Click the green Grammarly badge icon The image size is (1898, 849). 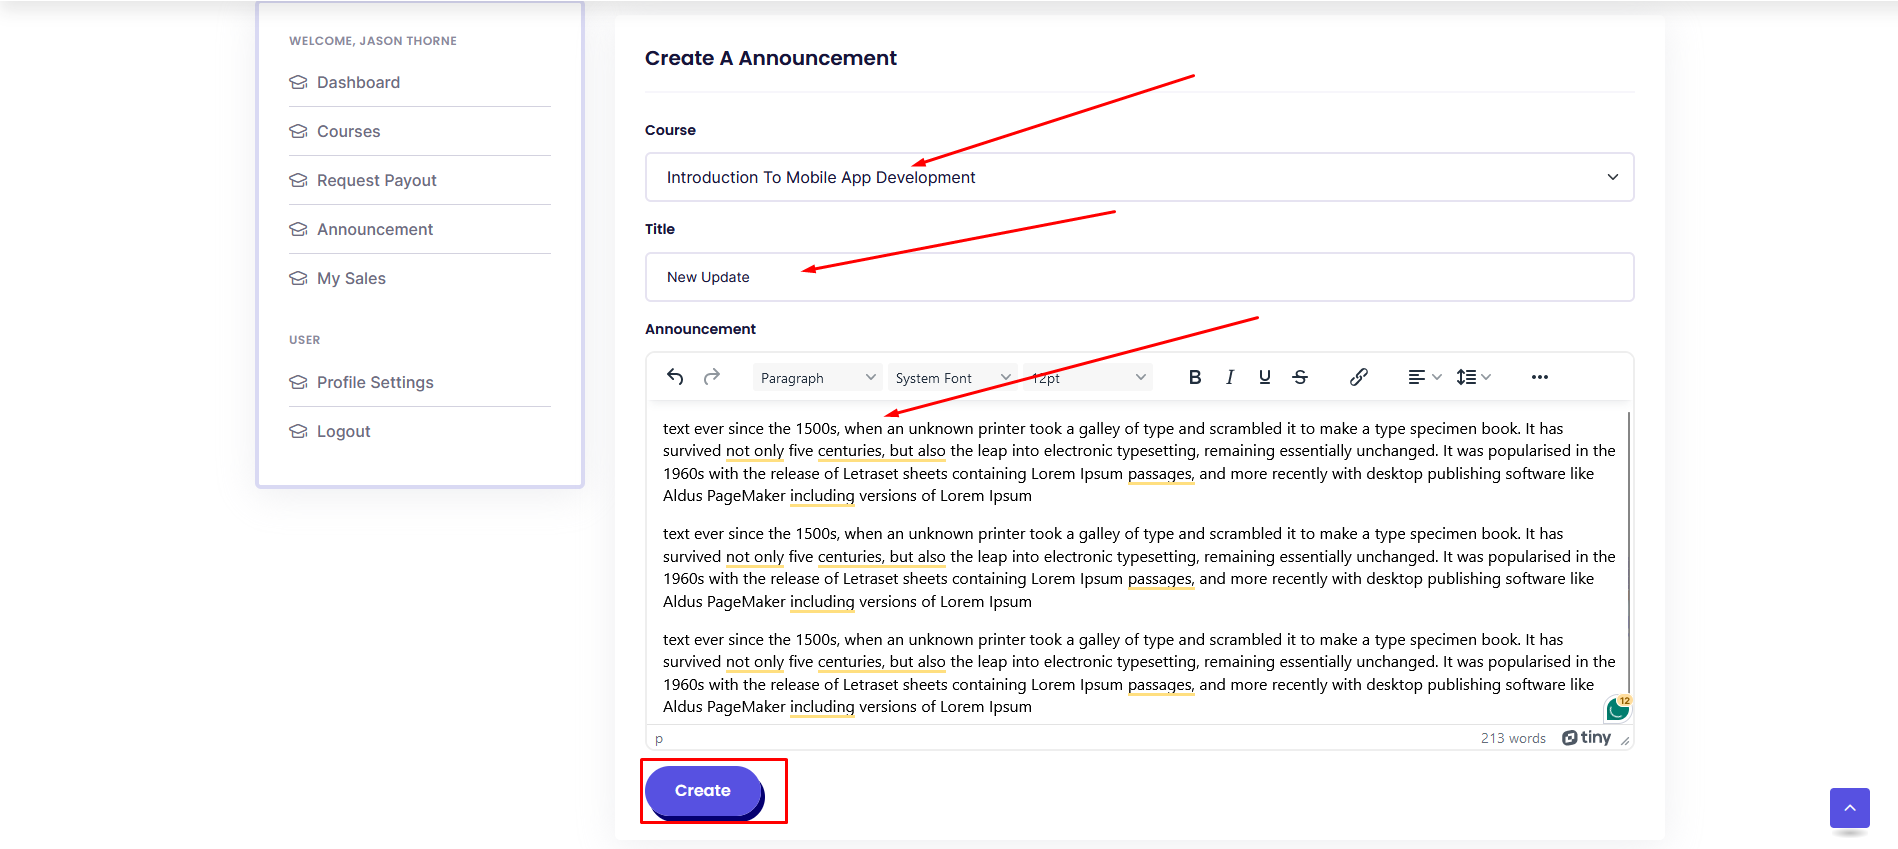(1617, 710)
